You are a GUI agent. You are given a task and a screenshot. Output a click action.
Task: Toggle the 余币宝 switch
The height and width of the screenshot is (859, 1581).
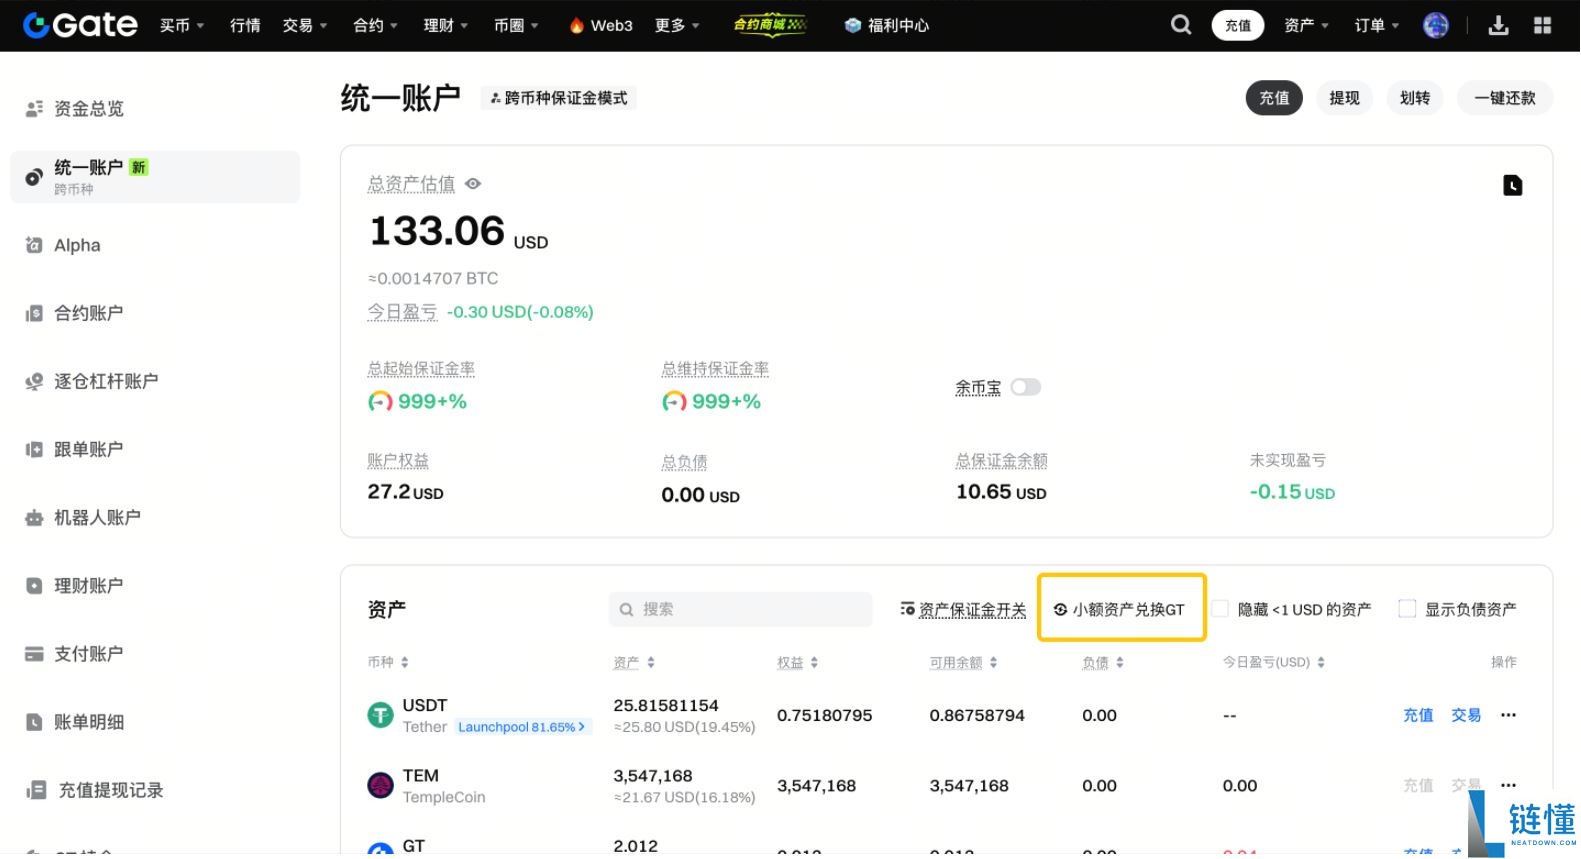1025,387
